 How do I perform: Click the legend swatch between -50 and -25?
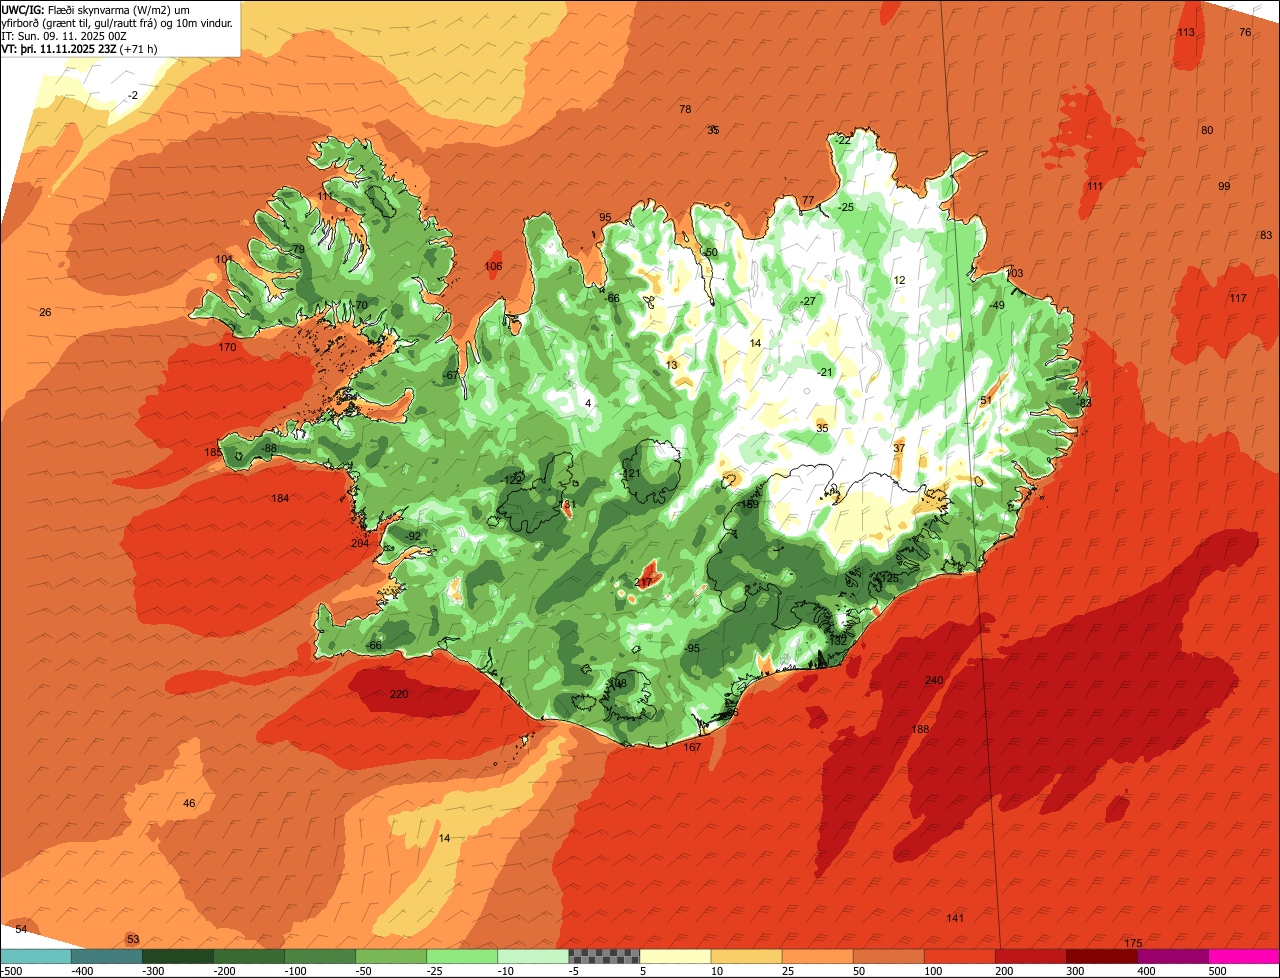(x=390, y=956)
